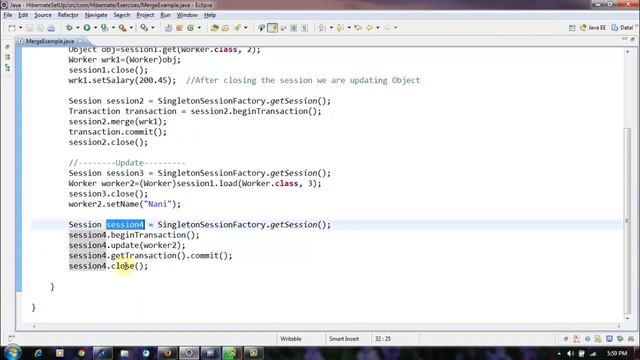Click the worker2.setName("Nani"); line

pos(124,204)
